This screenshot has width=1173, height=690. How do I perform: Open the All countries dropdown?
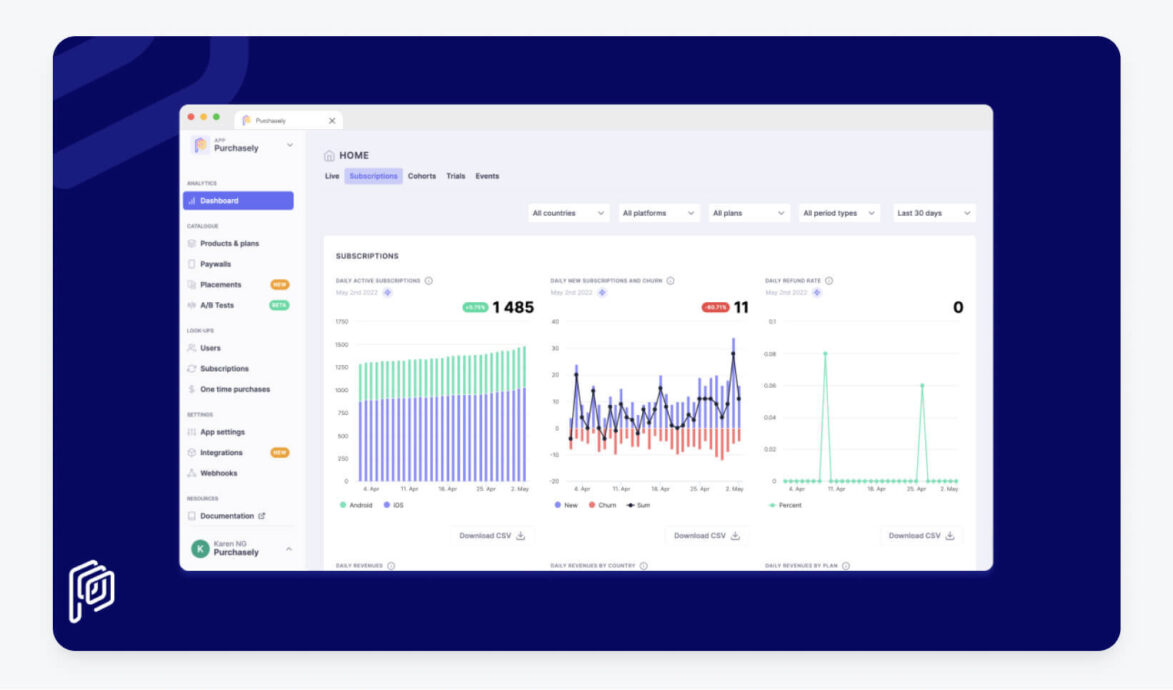pos(568,212)
